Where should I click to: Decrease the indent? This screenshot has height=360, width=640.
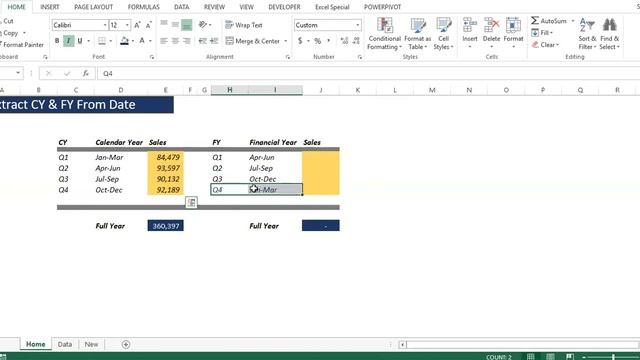(x=202, y=41)
